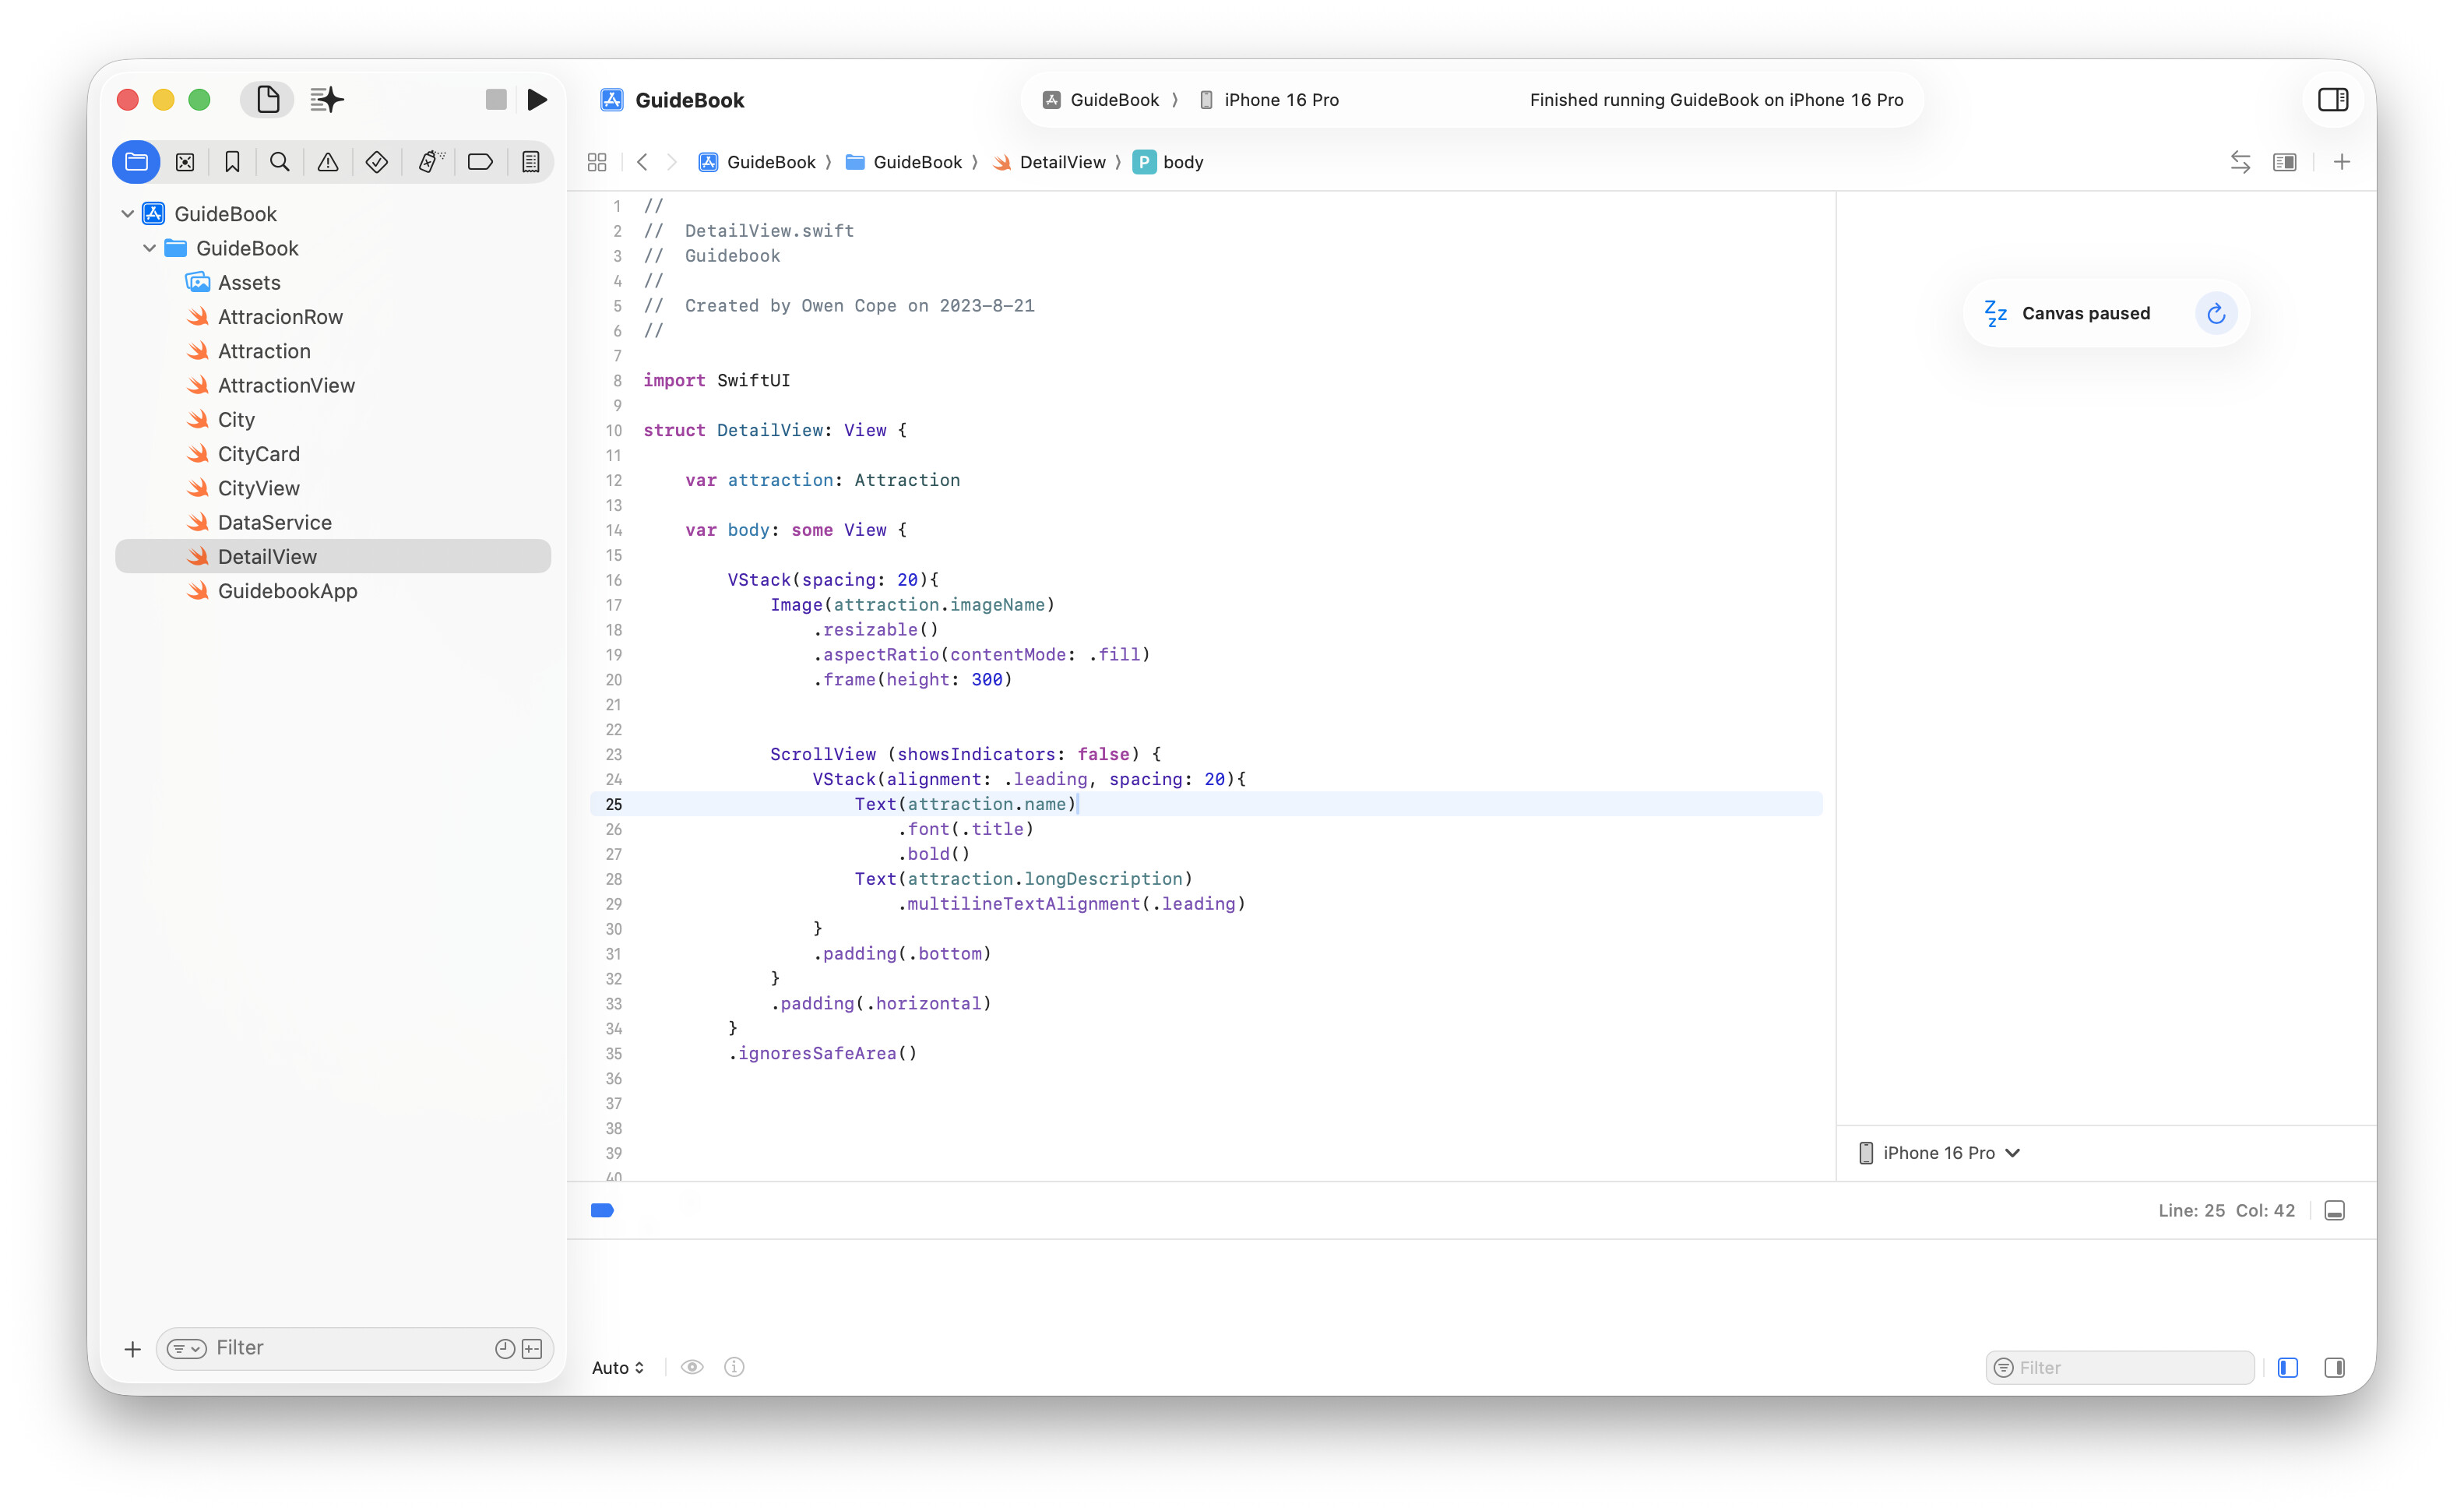Screen dimensions: 2464x1511
Task: Toggle the debug area visibility button
Action: [x=2335, y=1211]
